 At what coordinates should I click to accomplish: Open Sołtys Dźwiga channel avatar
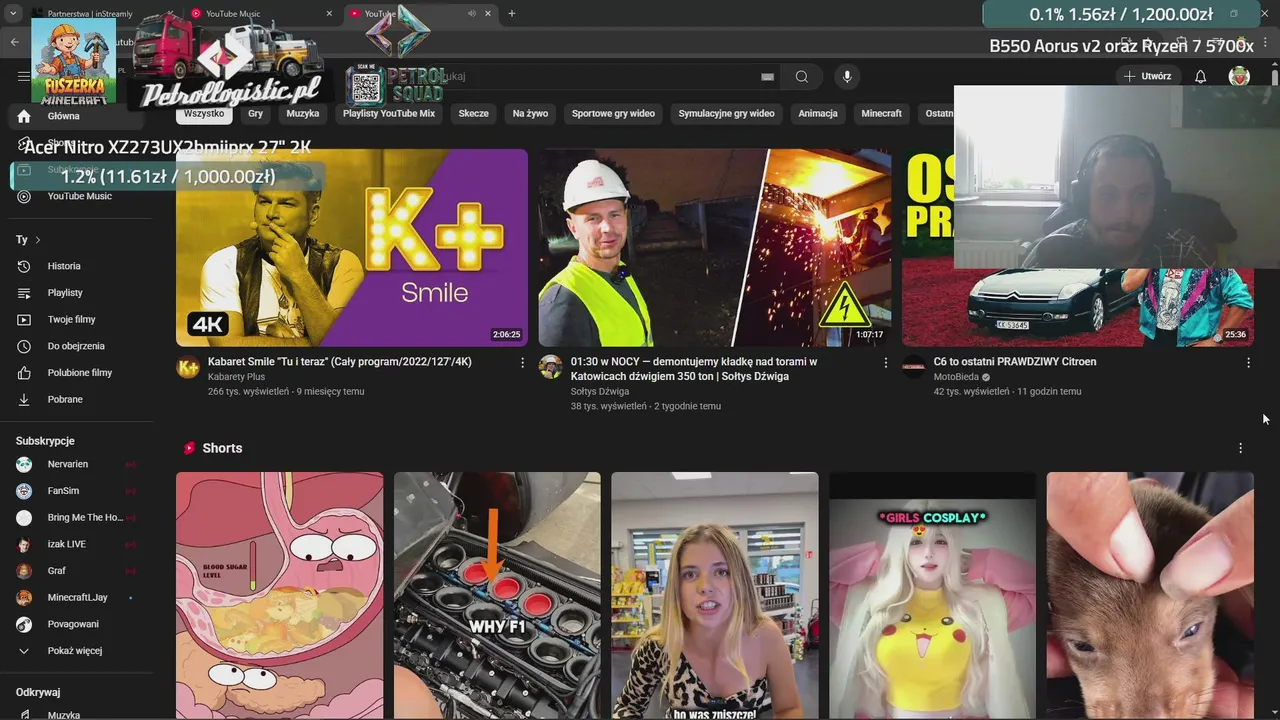pyautogui.click(x=551, y=367)
